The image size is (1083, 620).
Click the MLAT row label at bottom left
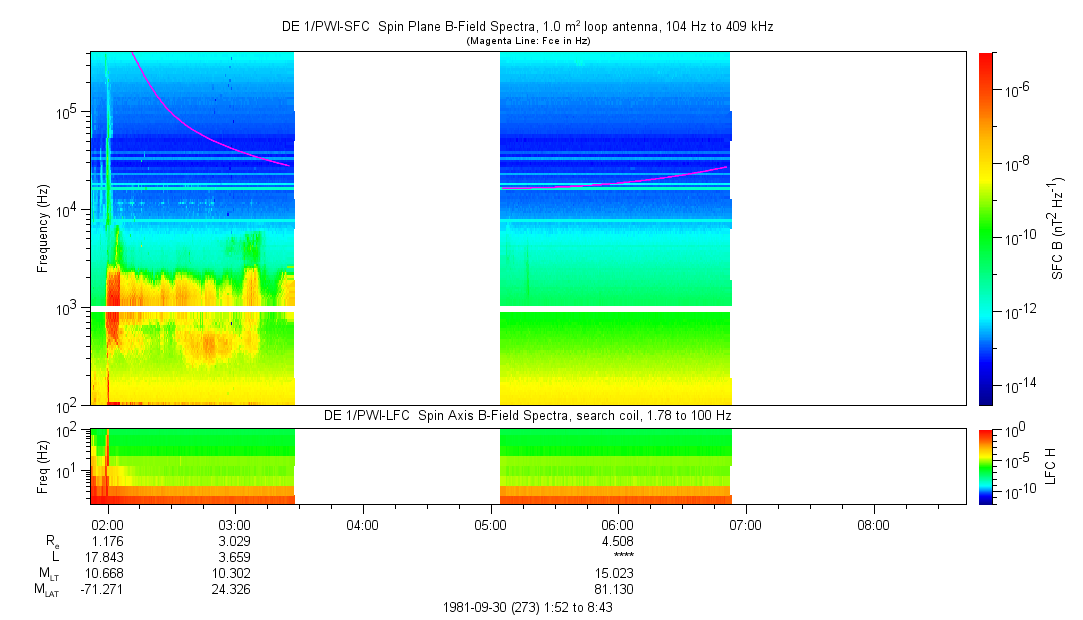click(47, 590)
